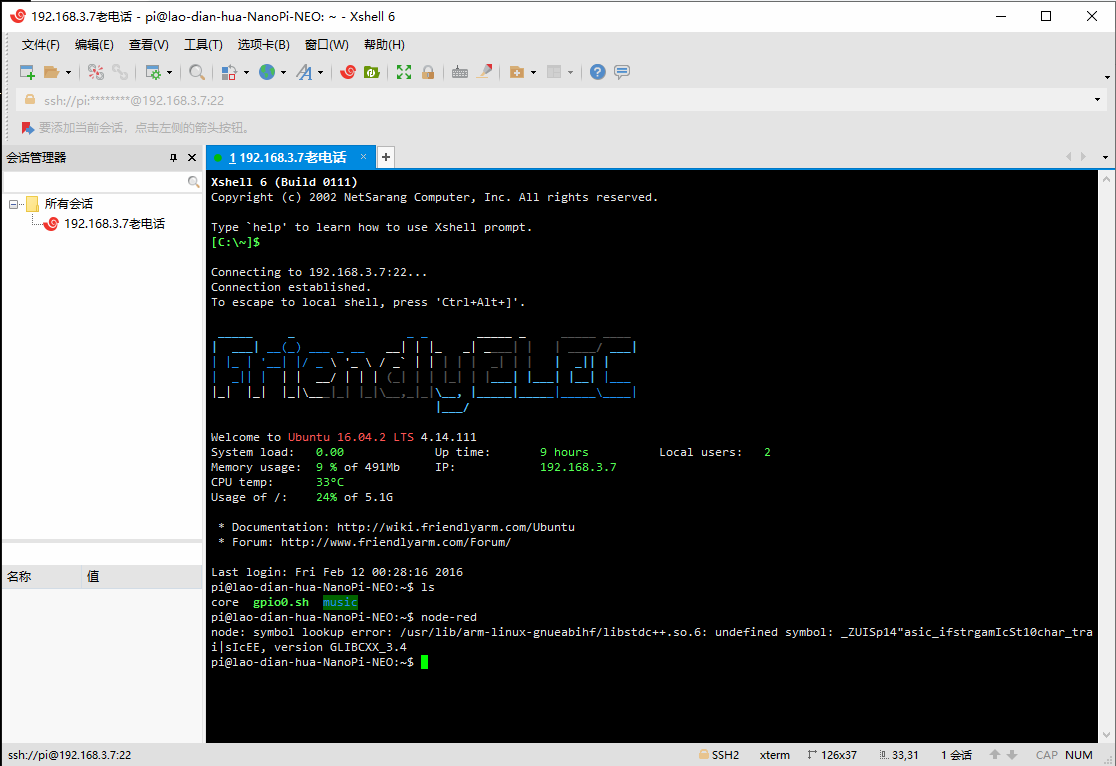
Task: Click the keyboard icon in toolbar
Action: [460, 72]
